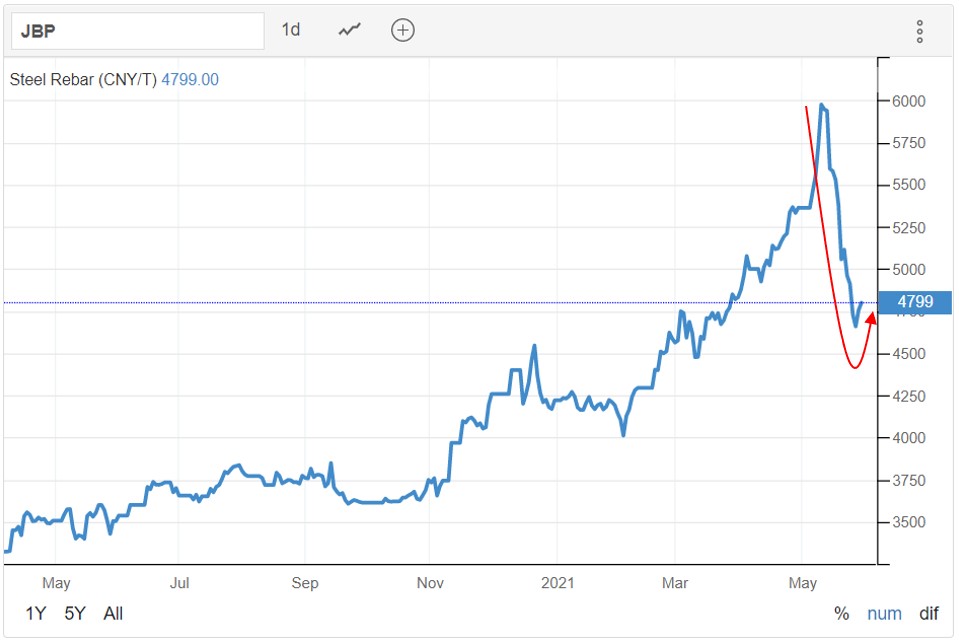Click the 2021 label on time axis
The height and width of the screenshot is (643, 959).
553,582
